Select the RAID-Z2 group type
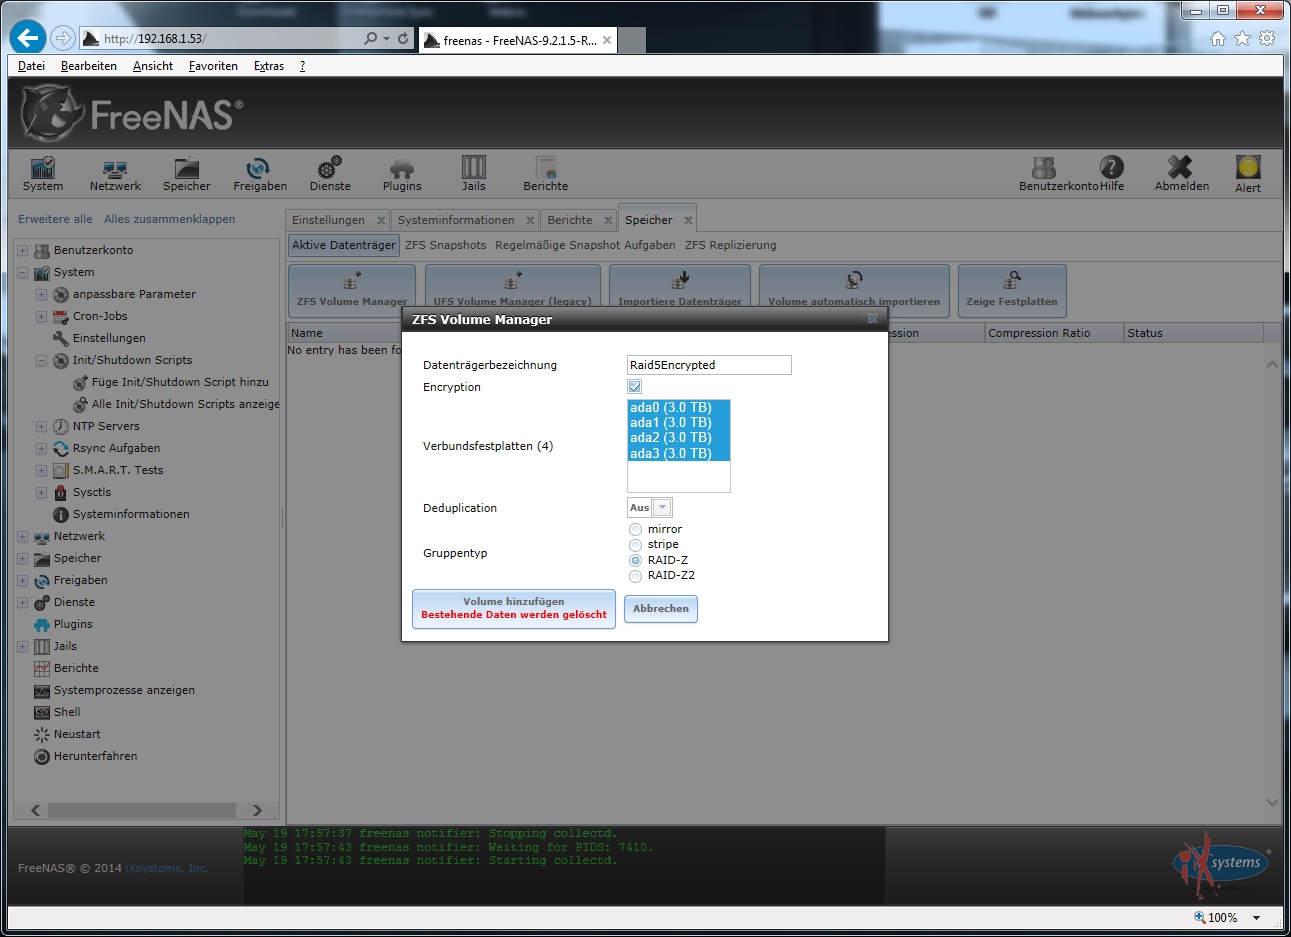 tap(635, 576)
